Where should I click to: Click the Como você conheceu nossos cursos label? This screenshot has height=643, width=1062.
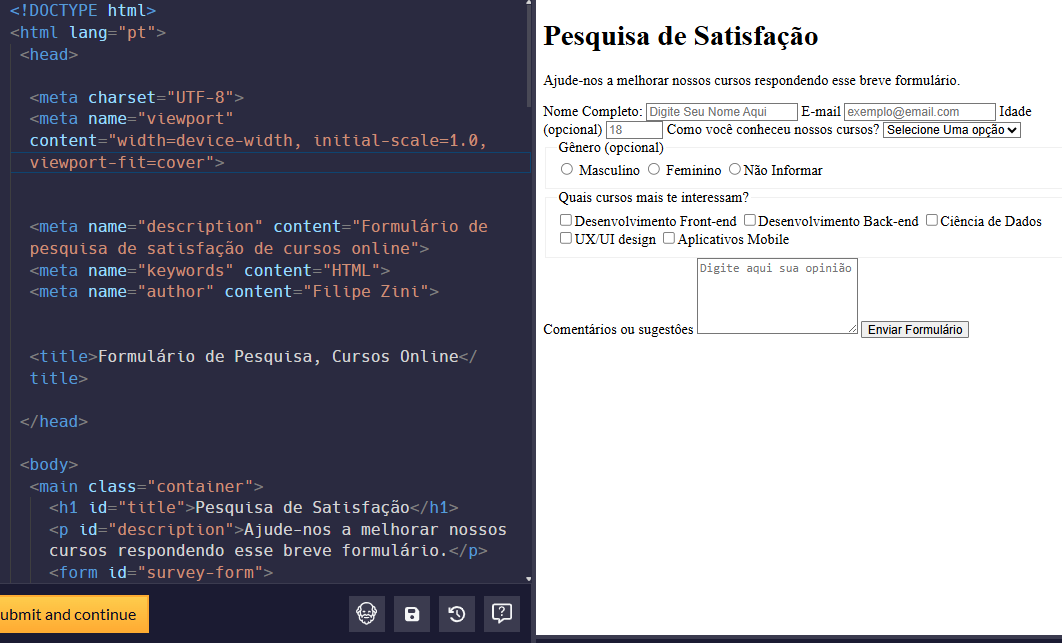(x=773, y=129)
